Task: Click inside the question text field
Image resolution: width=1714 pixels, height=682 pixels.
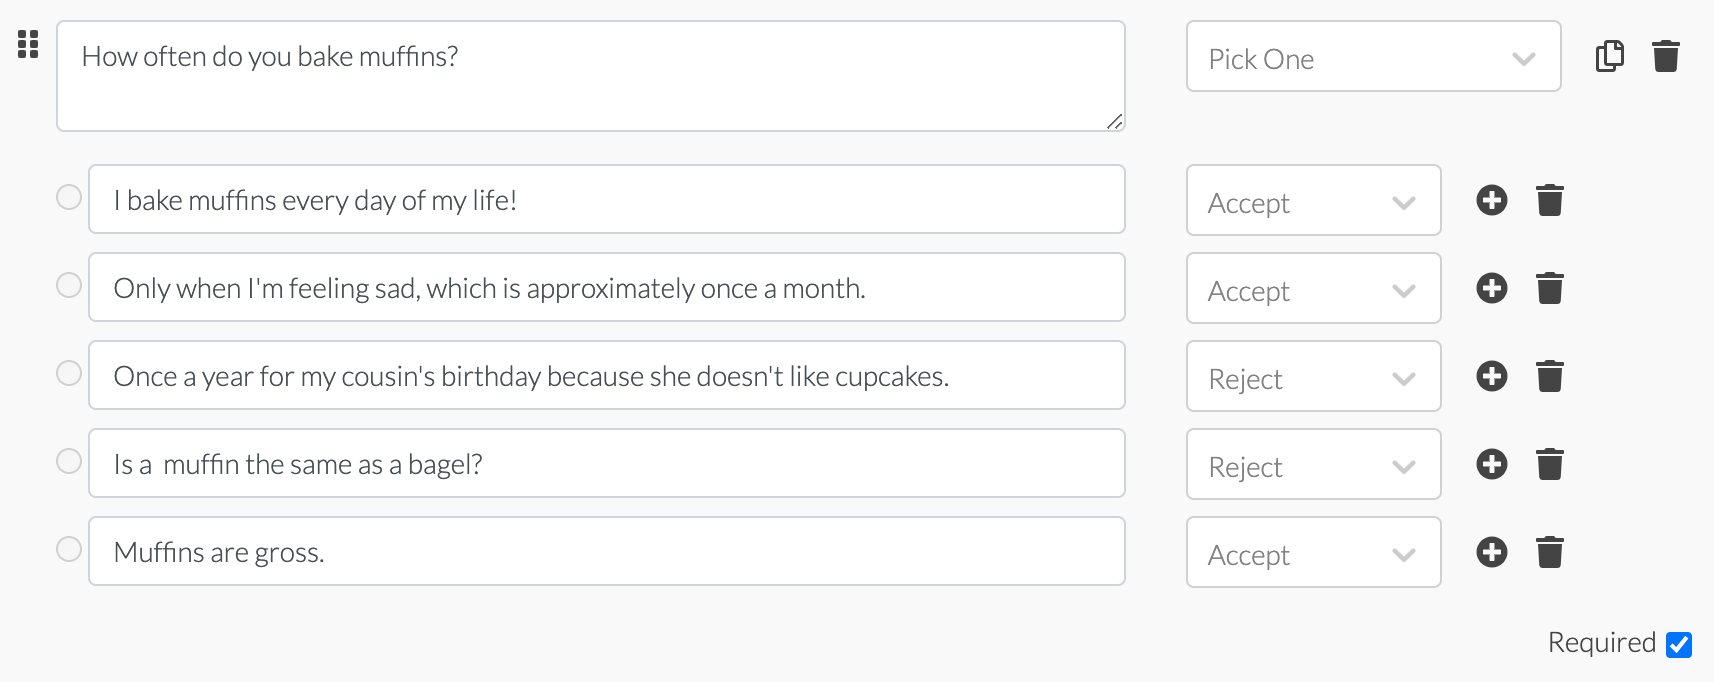Action: 590,75
